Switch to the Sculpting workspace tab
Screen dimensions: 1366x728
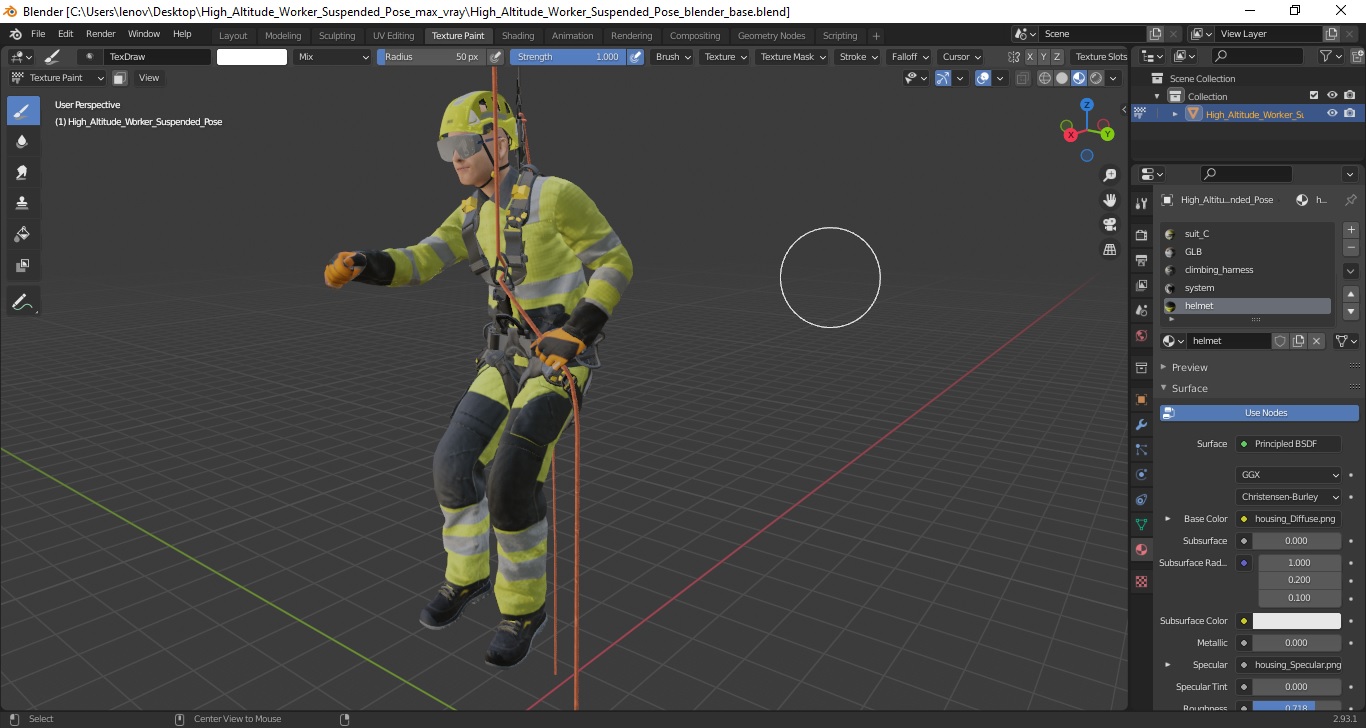(x=337, y=36)
